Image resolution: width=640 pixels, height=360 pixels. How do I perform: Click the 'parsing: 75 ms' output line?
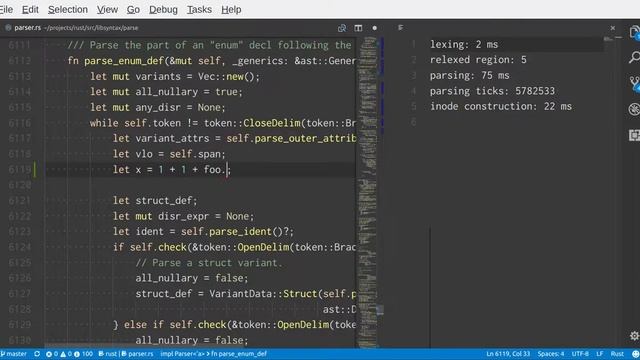[469, 76]
